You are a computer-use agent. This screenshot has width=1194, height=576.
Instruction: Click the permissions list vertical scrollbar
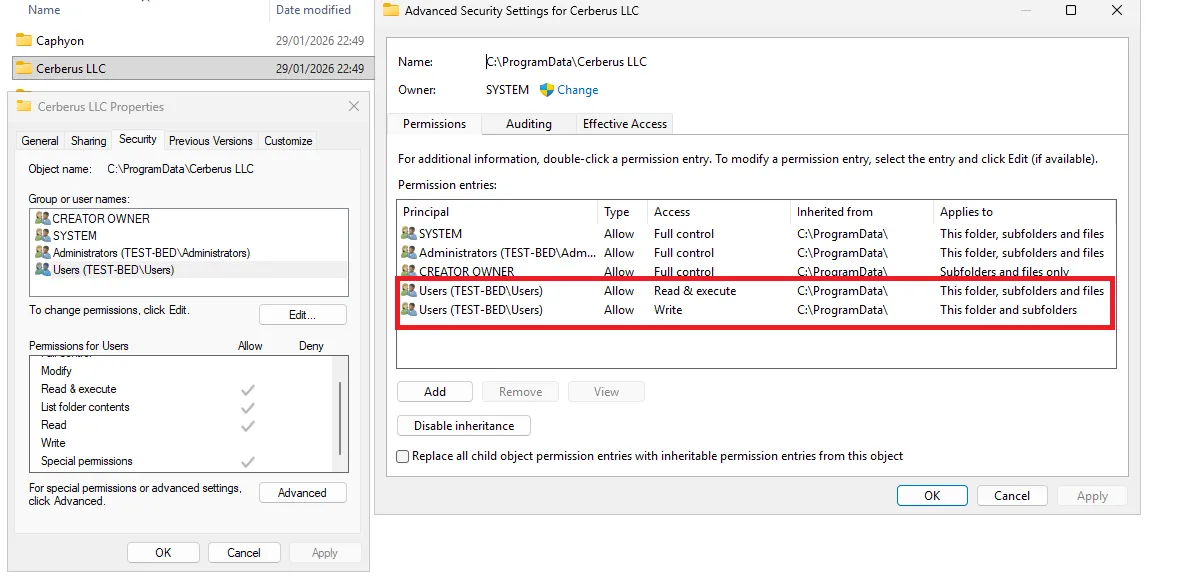coord(340,415)
